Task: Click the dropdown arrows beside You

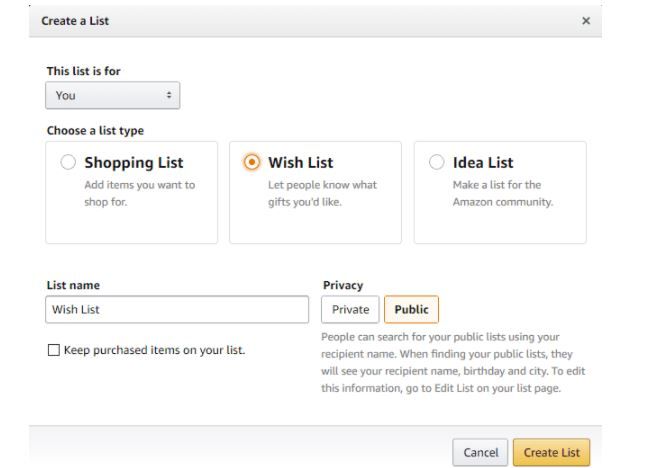Action: [169, 95]
